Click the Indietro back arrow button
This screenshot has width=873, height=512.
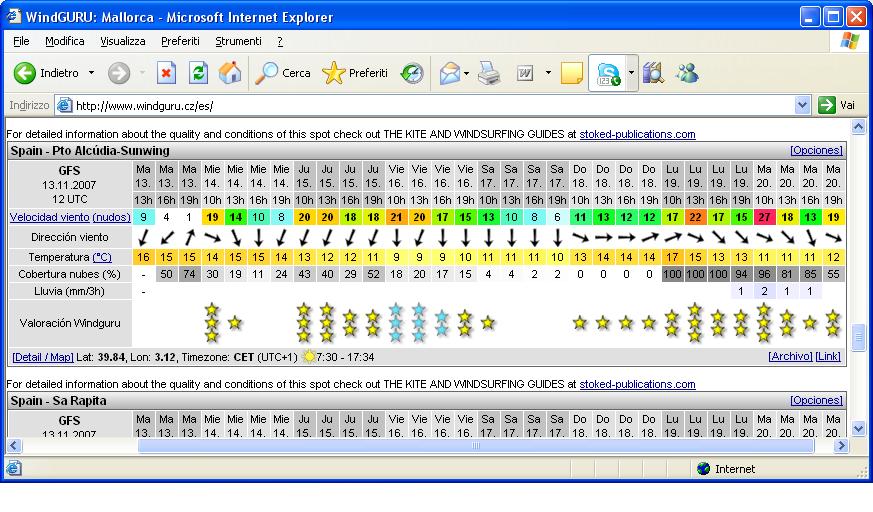pos(26,73)
